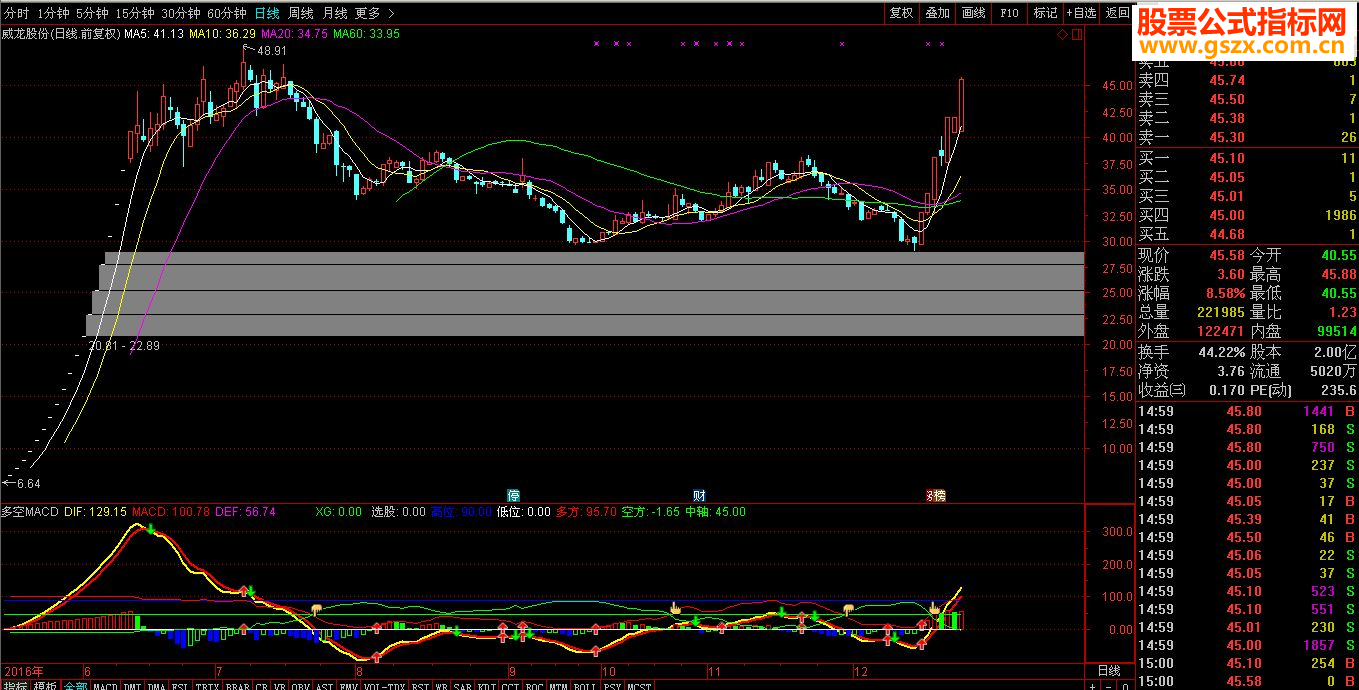Select the ROC indicator tab

[x=534, y=684]
